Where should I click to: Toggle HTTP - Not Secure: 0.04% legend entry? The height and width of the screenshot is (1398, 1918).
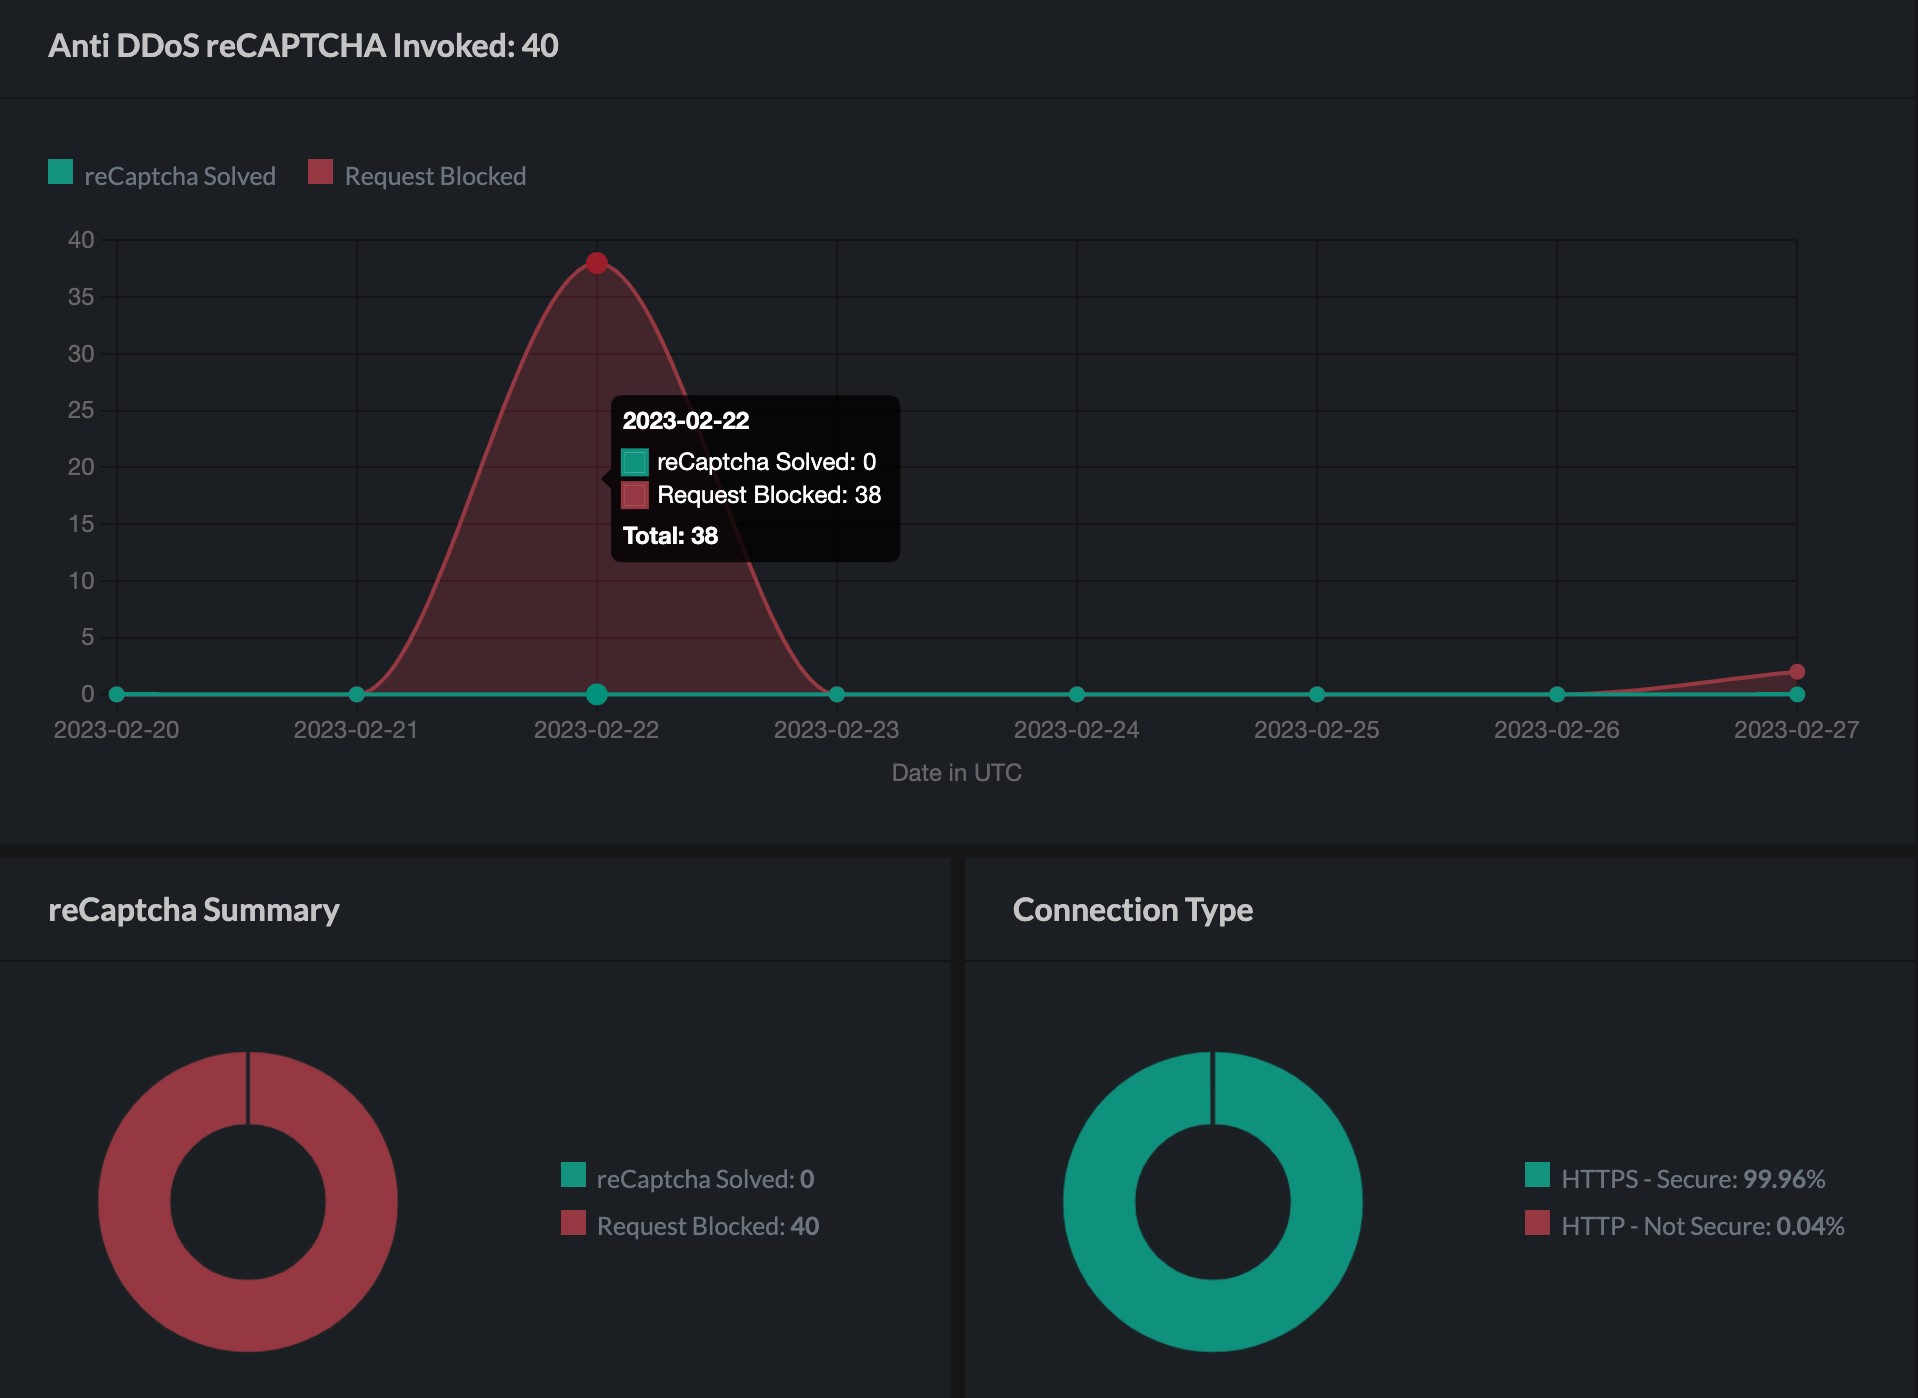coord(1685,1225)
